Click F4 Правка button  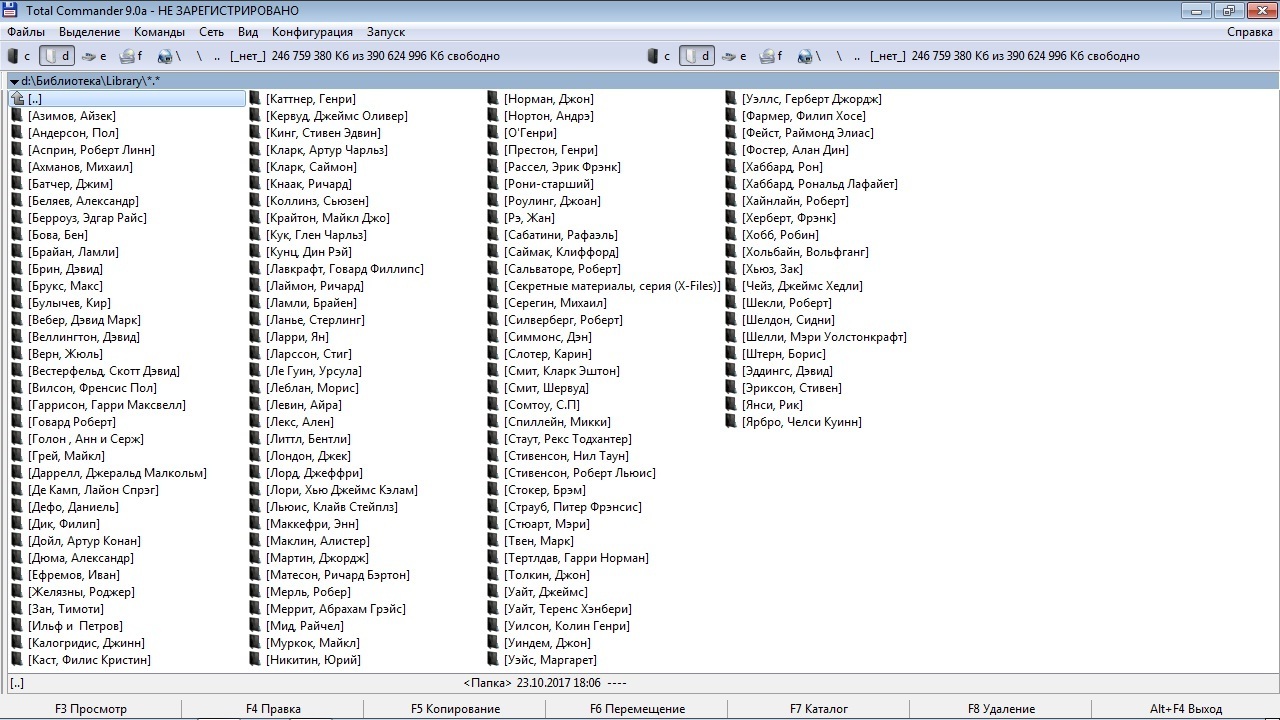pyautogui.click(x=273, y=709)
